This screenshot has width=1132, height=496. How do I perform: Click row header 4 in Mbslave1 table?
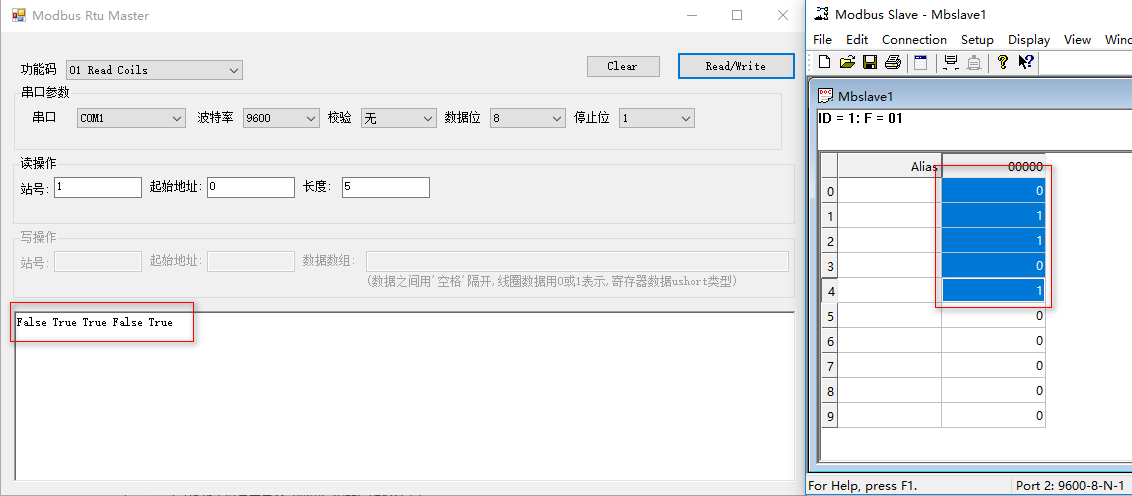830,291
